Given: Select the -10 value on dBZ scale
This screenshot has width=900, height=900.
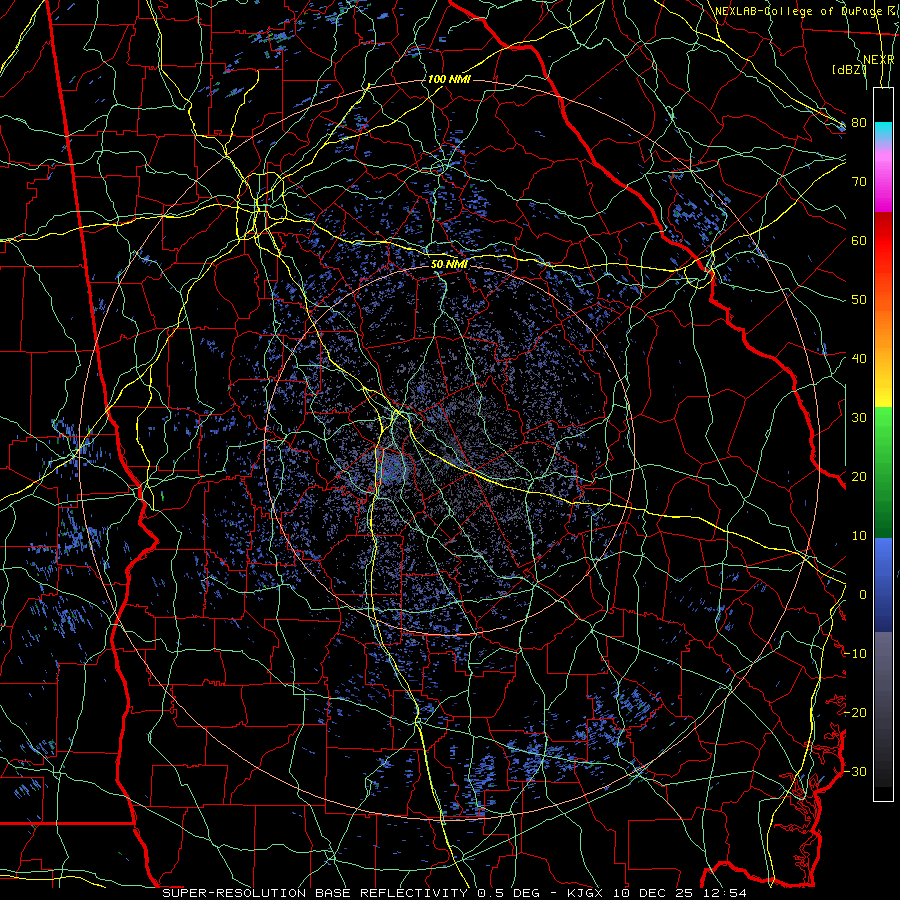Looking at the screenshot, I should click(x=855, y=653).
